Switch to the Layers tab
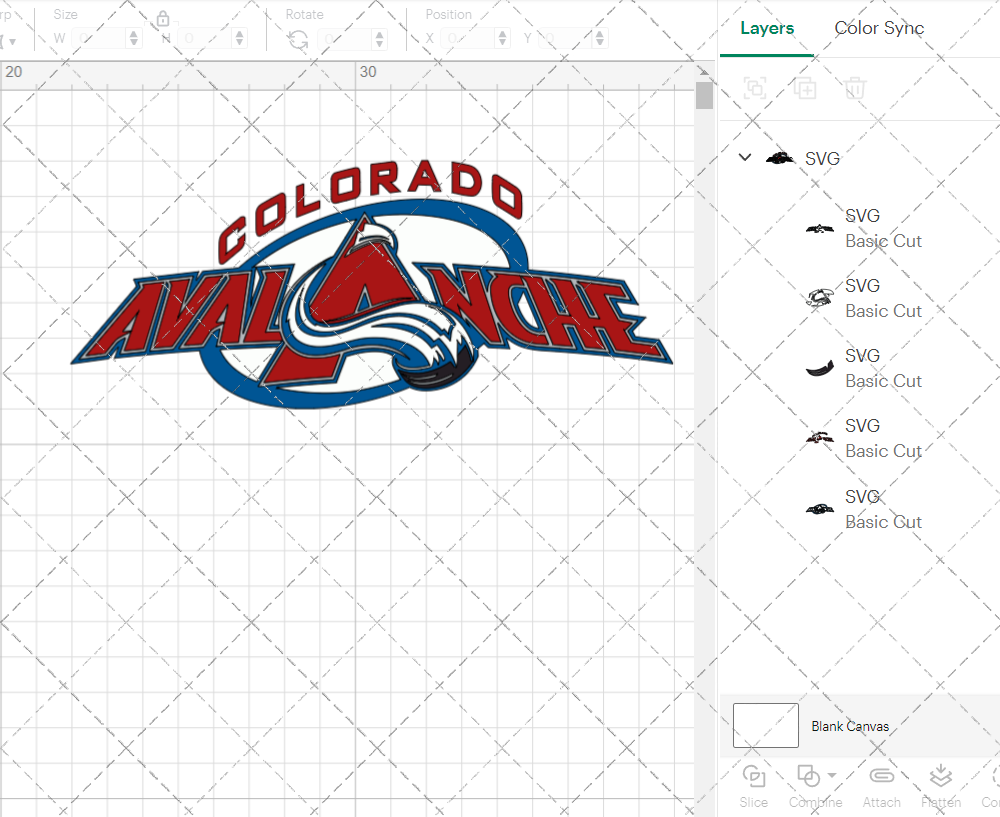The image size is (1000, 817). tap(767, 28)
